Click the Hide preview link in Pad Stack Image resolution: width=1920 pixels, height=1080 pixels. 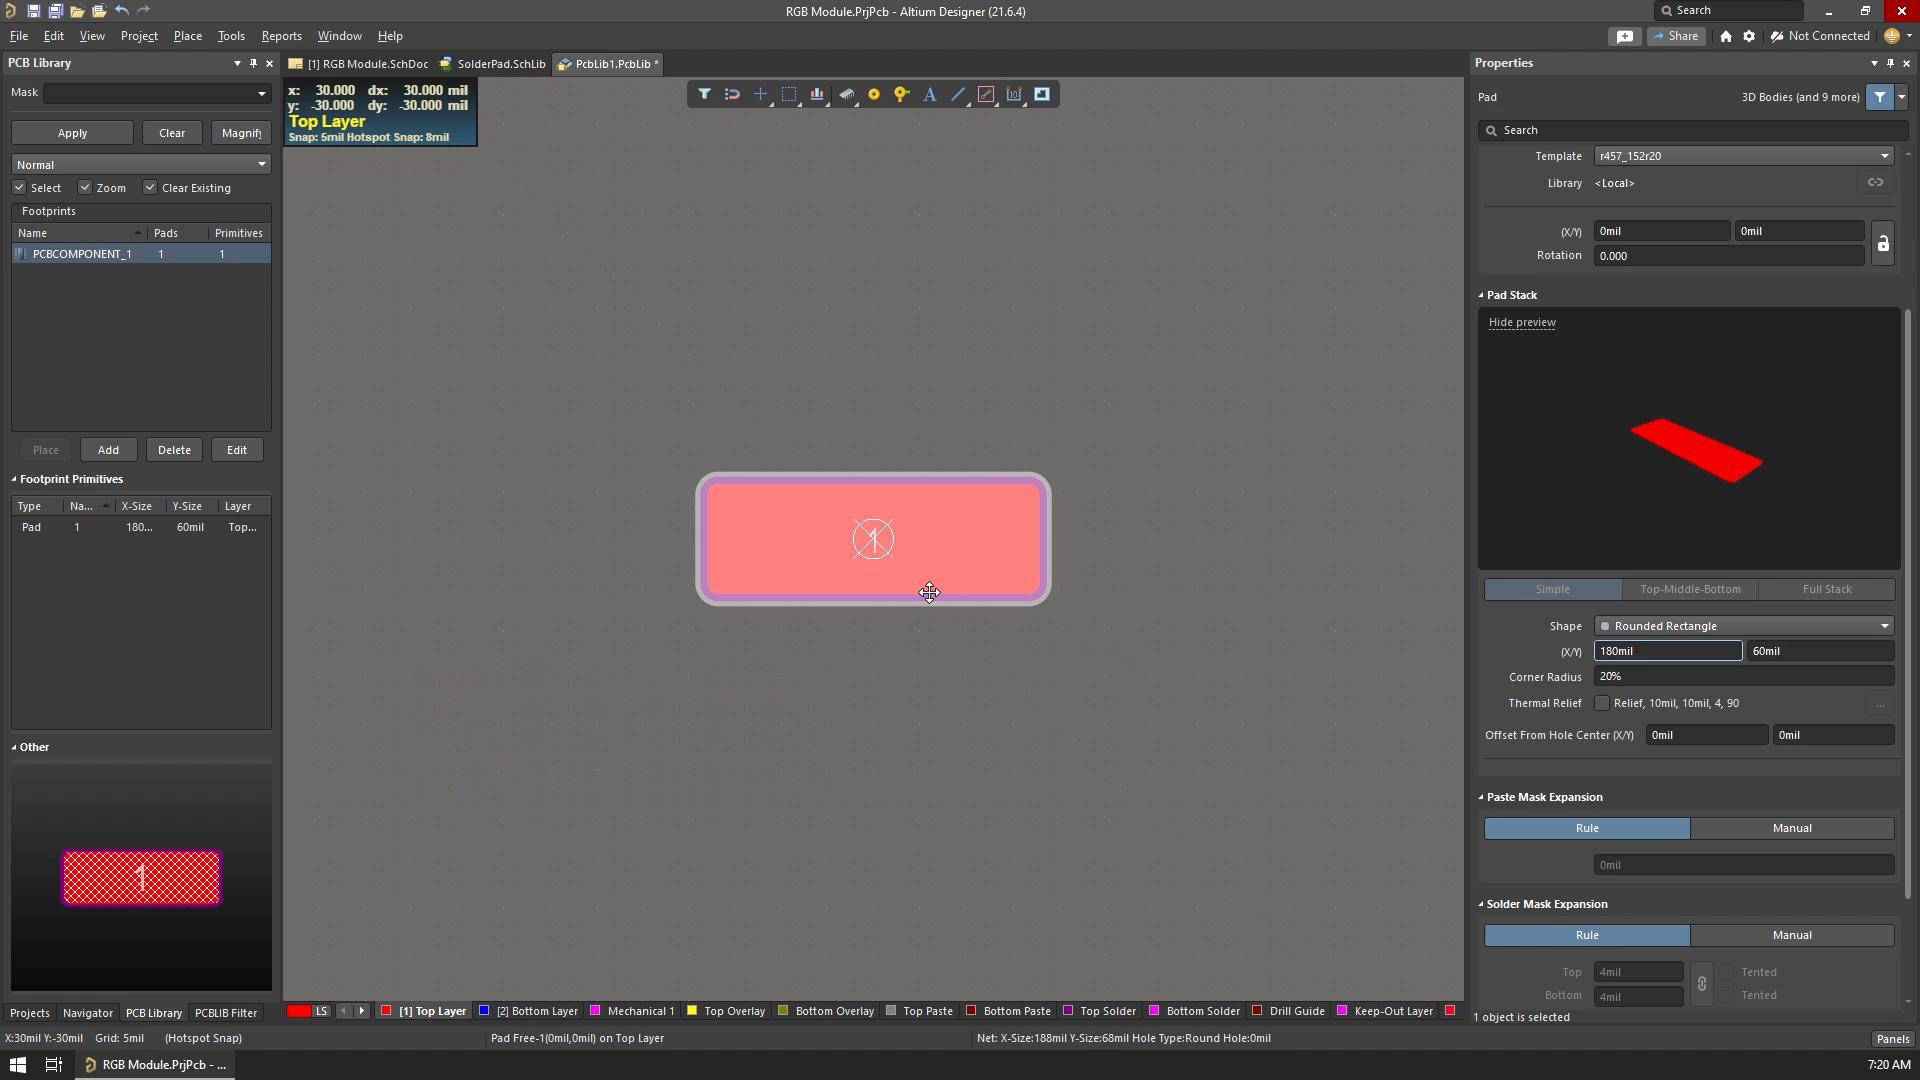[1521, 322]
